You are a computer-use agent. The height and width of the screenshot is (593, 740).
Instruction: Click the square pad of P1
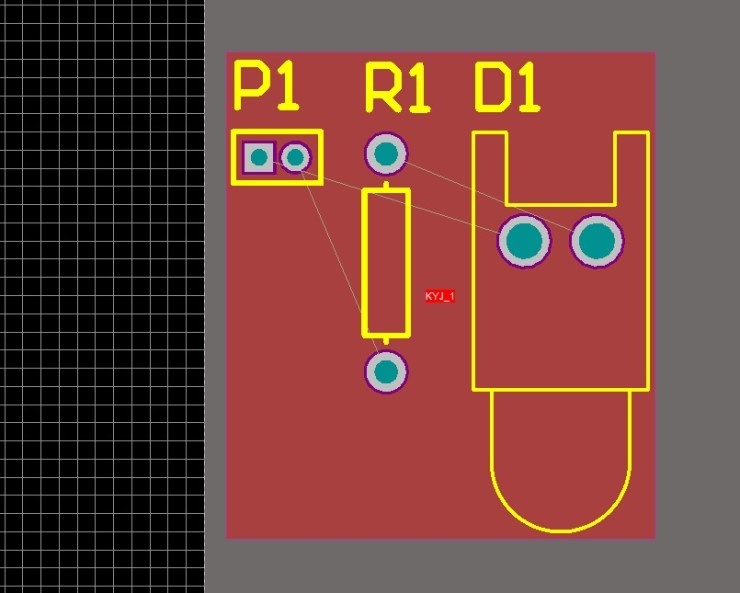[x=259, y=157]
